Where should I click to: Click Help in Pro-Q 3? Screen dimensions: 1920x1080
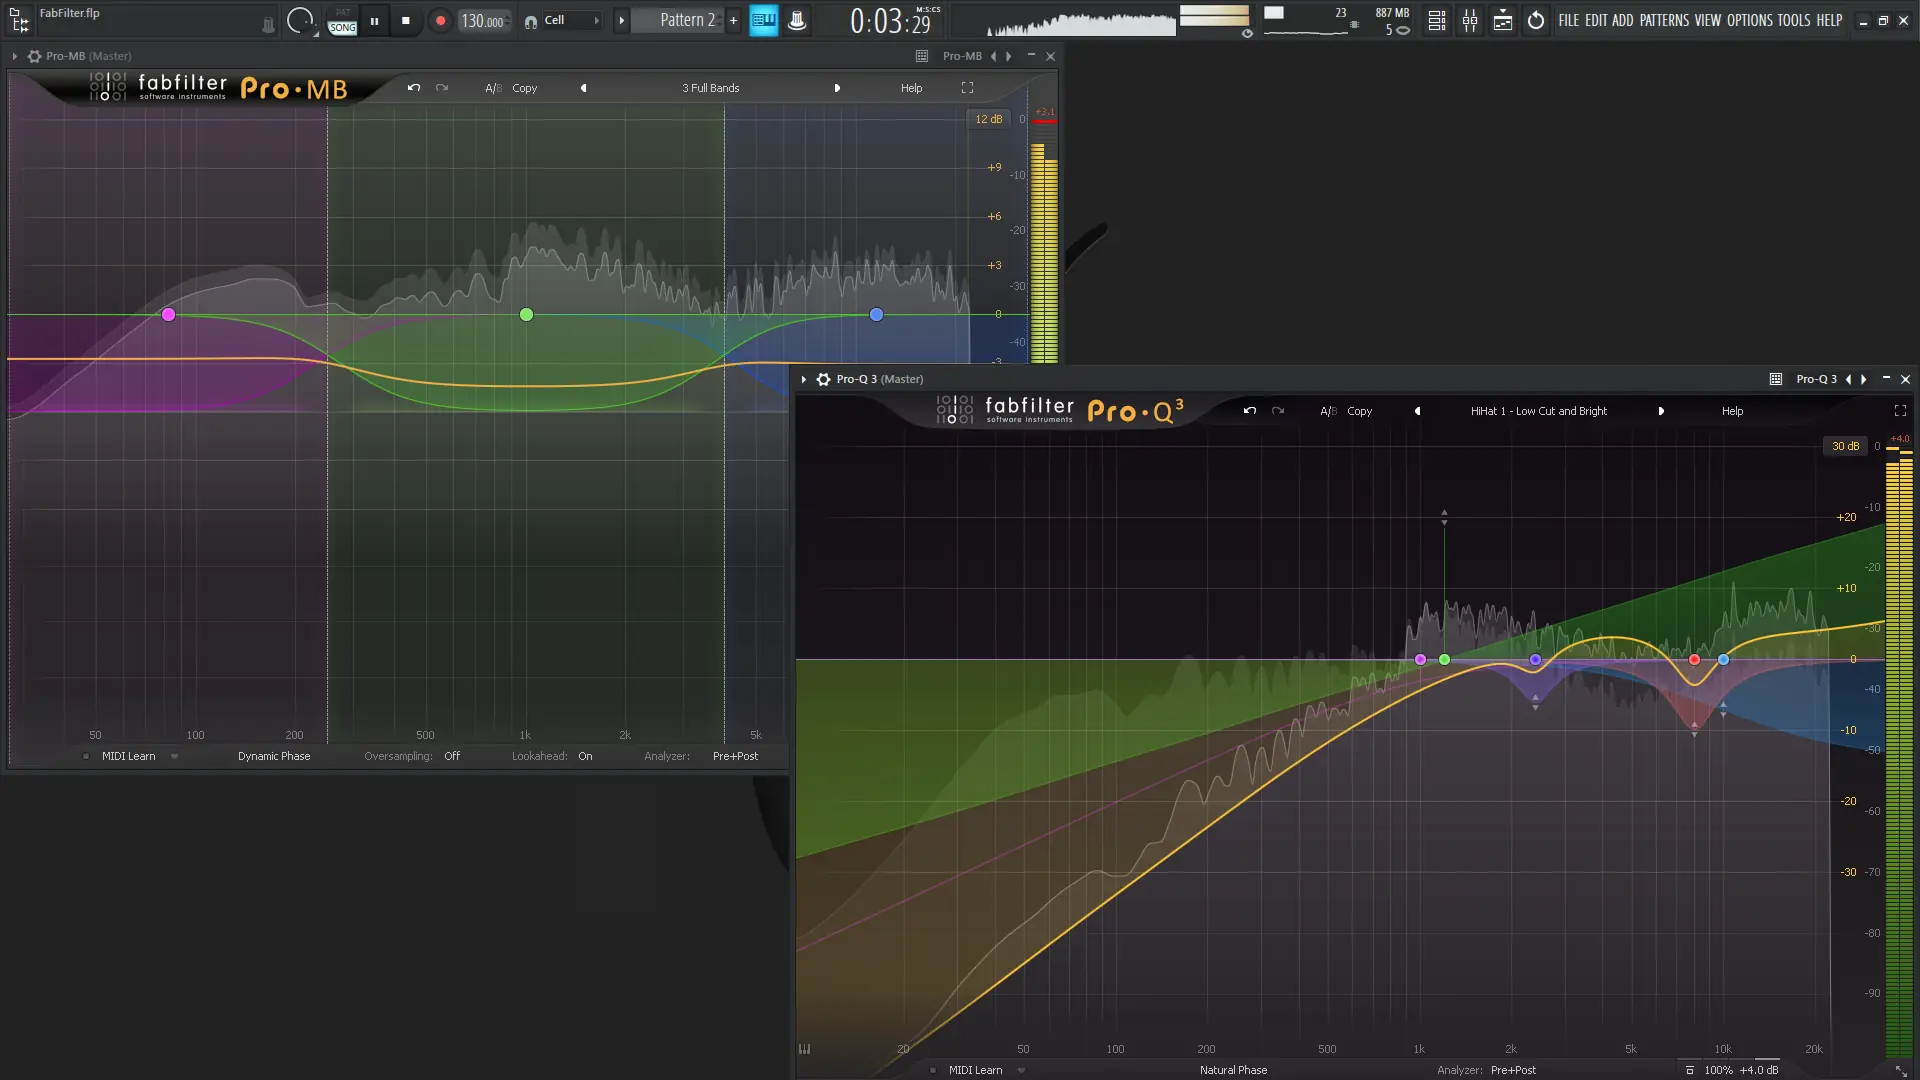click(x=1732, y=411)
